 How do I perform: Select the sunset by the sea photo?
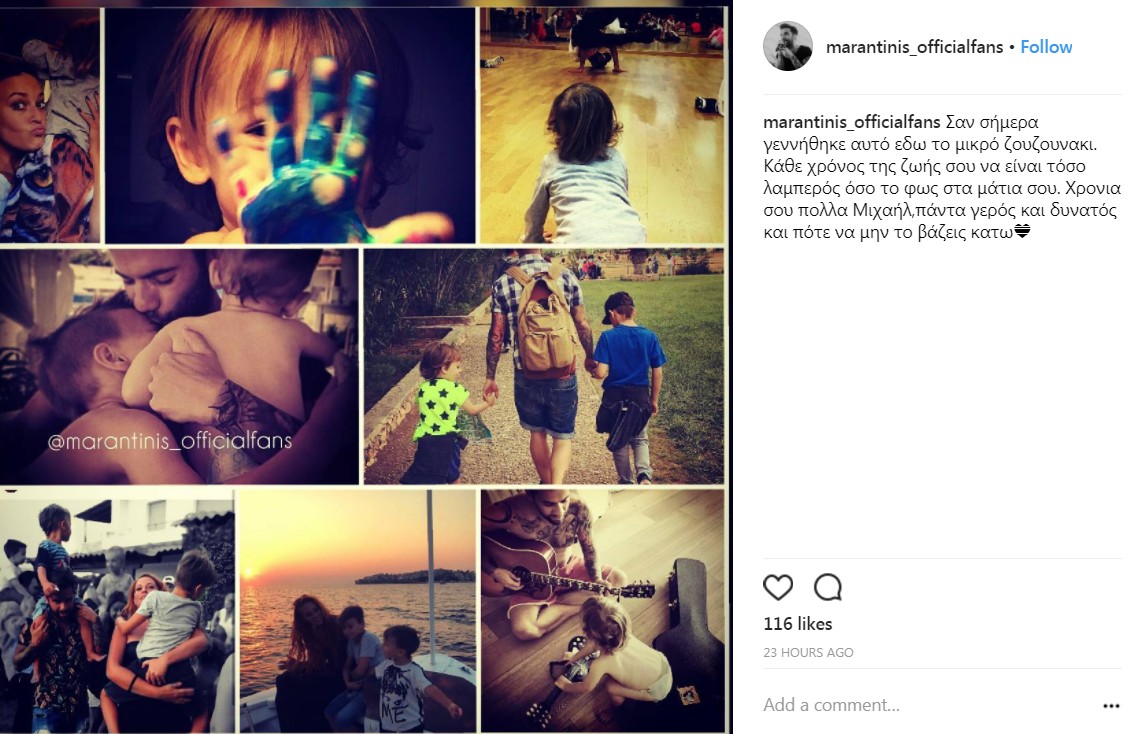coord(357,611)
